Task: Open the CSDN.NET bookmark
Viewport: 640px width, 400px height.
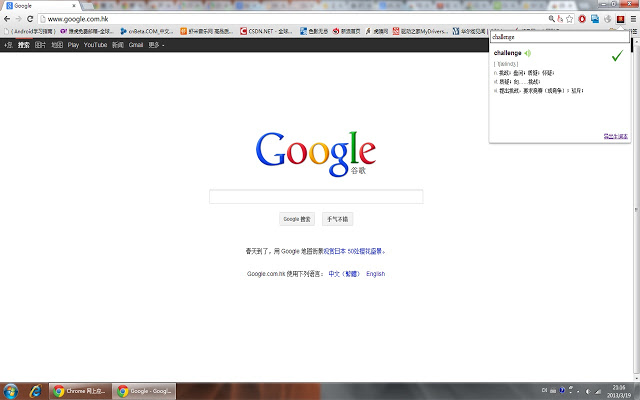Action: pyautogui.click(x=266, y=31)
